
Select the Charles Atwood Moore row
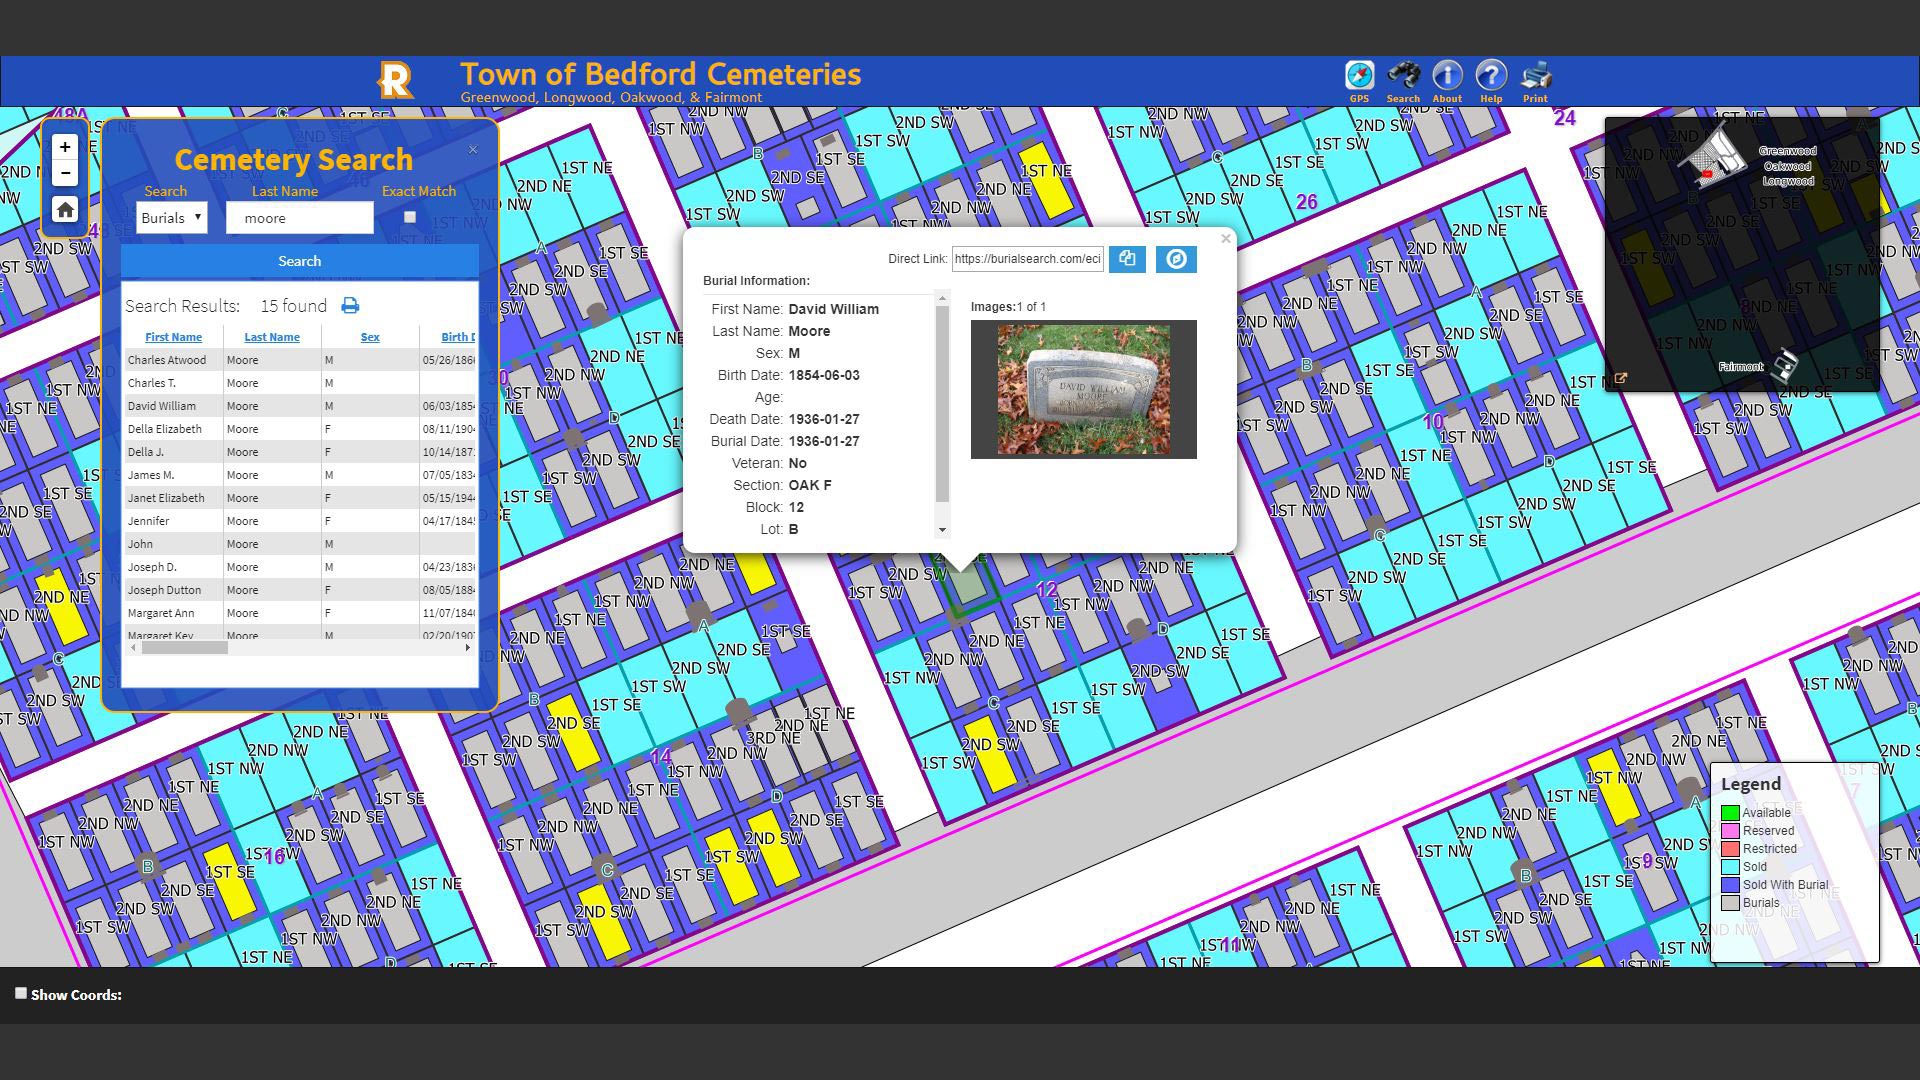click(300, 360)
